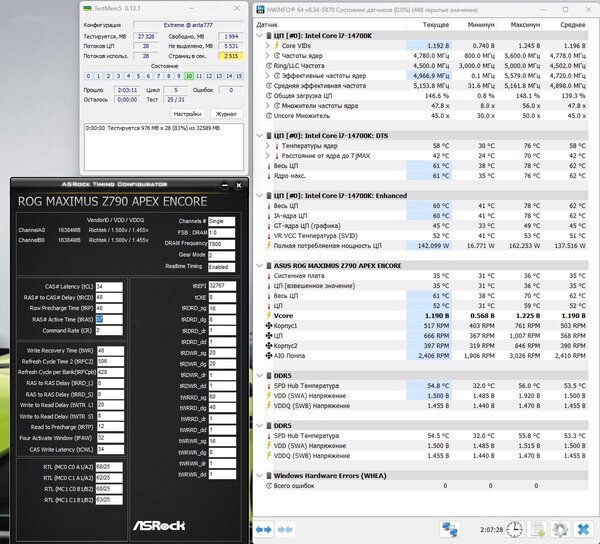Click the RAS# to CAS# Delay (tRCD) field

click(x=109, y=297)
